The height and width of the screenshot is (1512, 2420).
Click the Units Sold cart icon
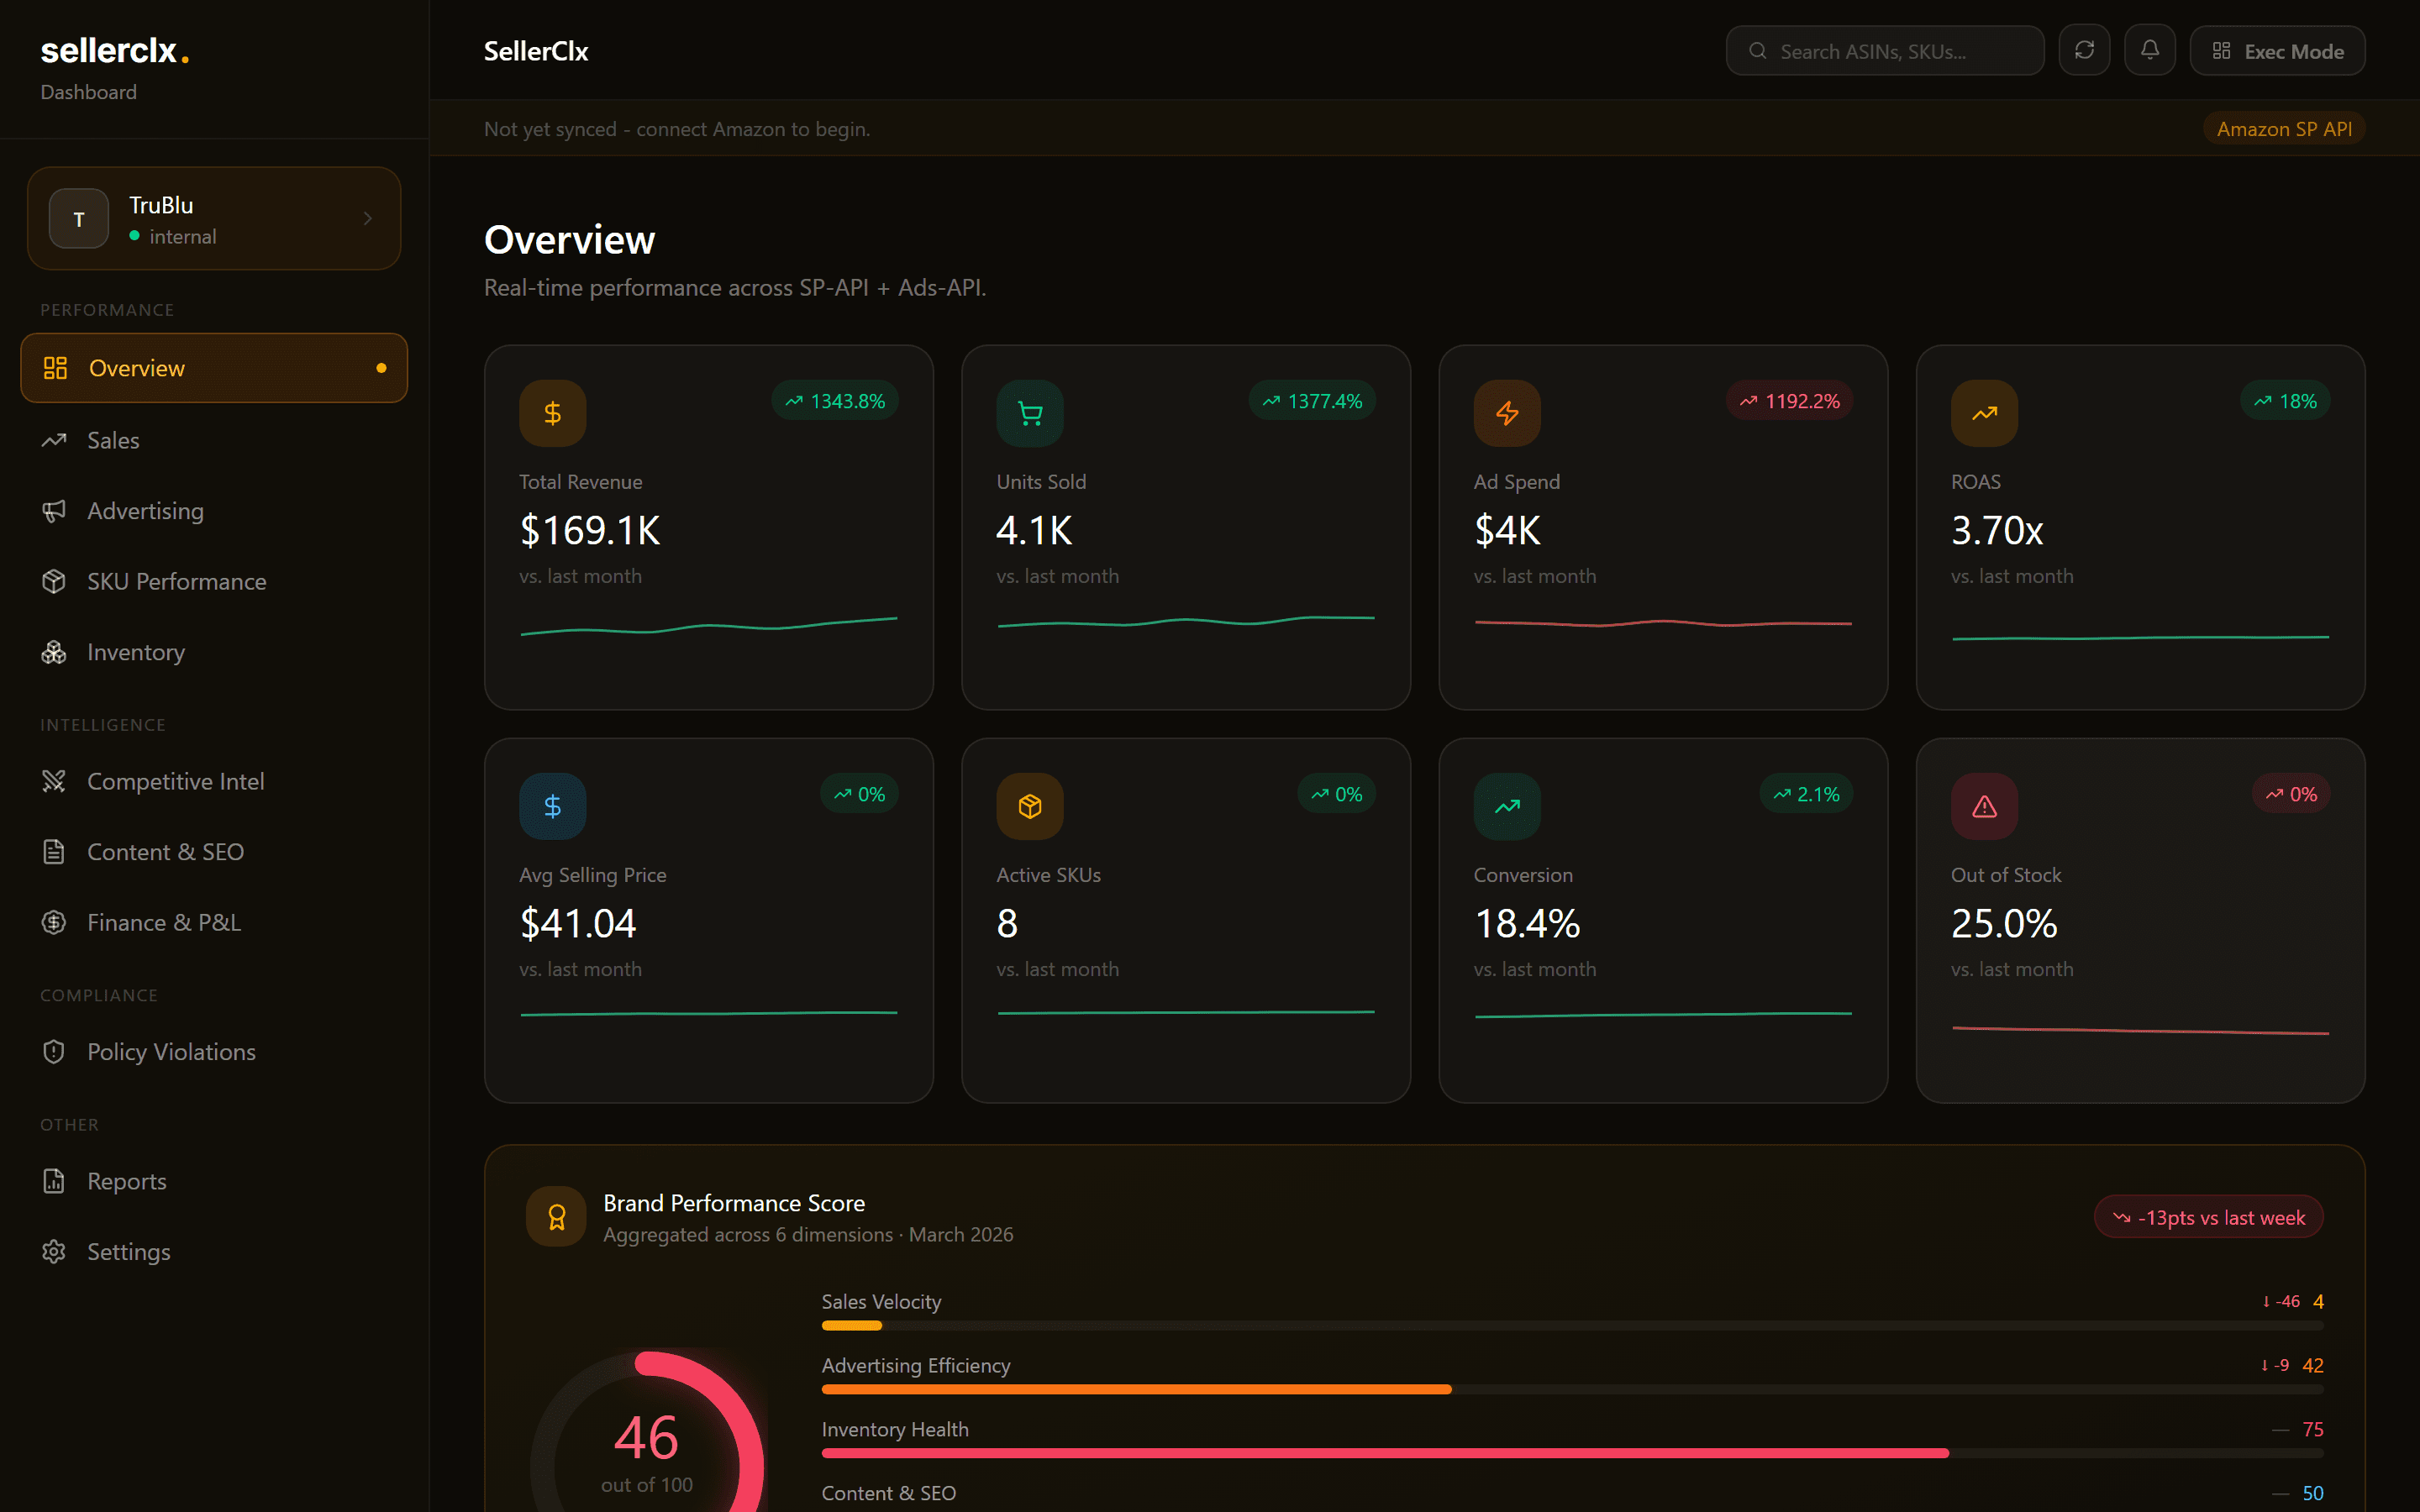click(x=1029, y=413)
